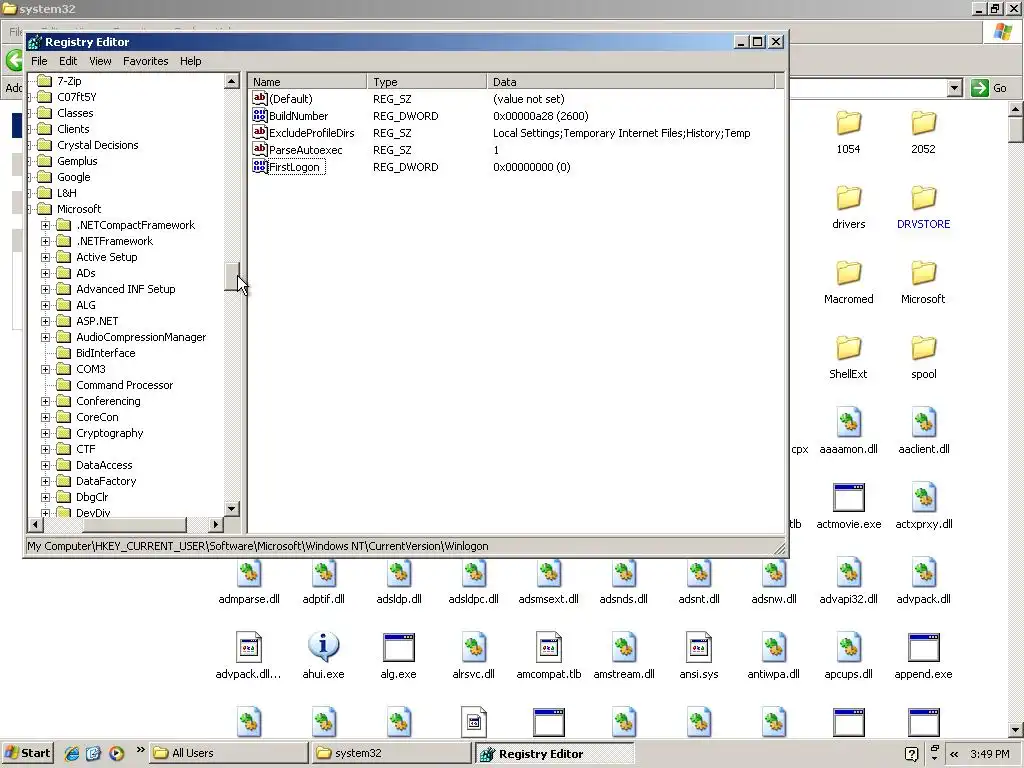Image resolution: width=1024 pixels, height=768 pixels.
Task: Expand the AudioCompressionManager key
Action: [x=45, y=338]
